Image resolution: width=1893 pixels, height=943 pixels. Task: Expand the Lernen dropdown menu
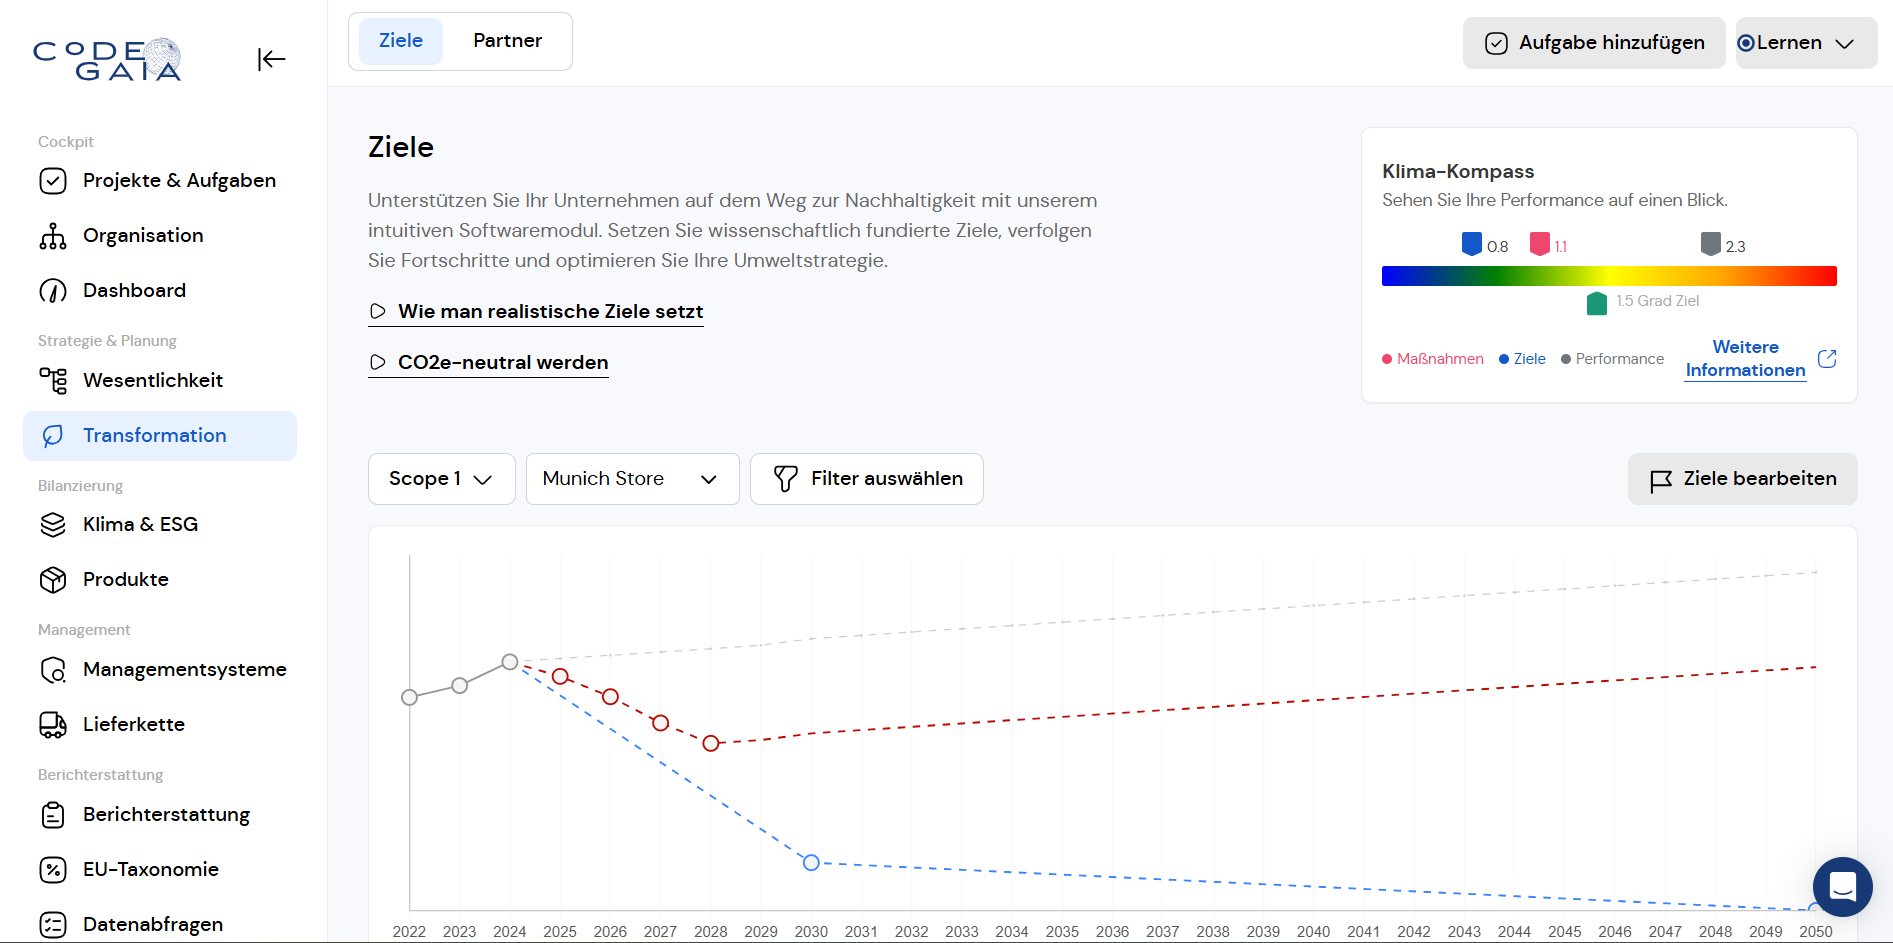coord(1805,43)
